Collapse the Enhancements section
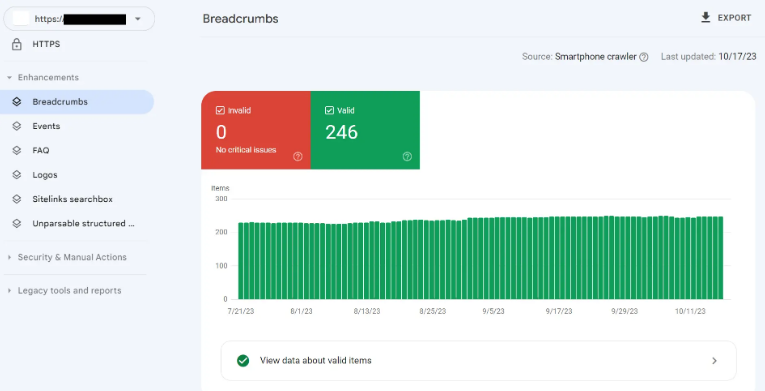This screenshot has height=391, width=765. (x=48, y=78)
